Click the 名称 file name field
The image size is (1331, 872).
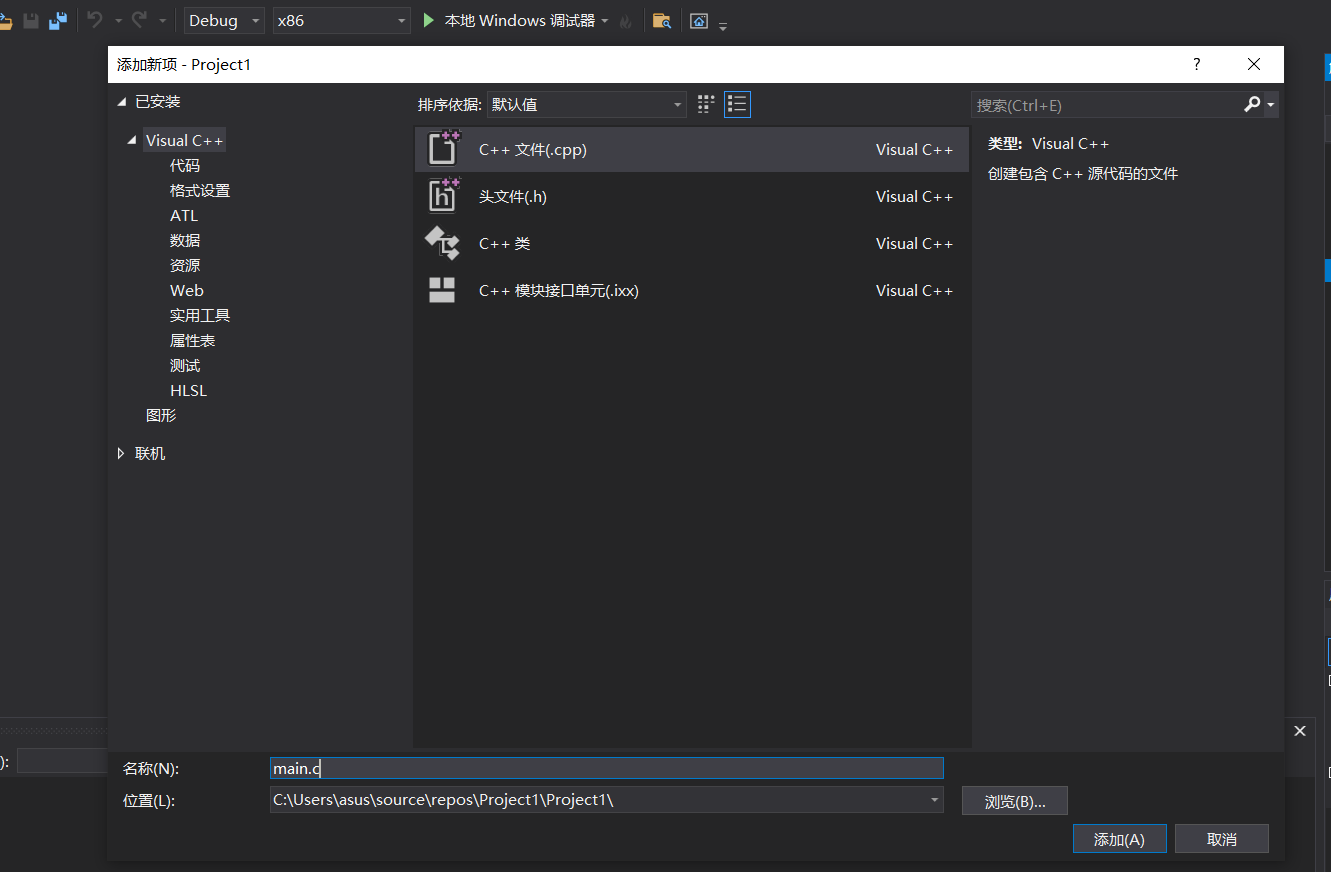coord(607,768)
